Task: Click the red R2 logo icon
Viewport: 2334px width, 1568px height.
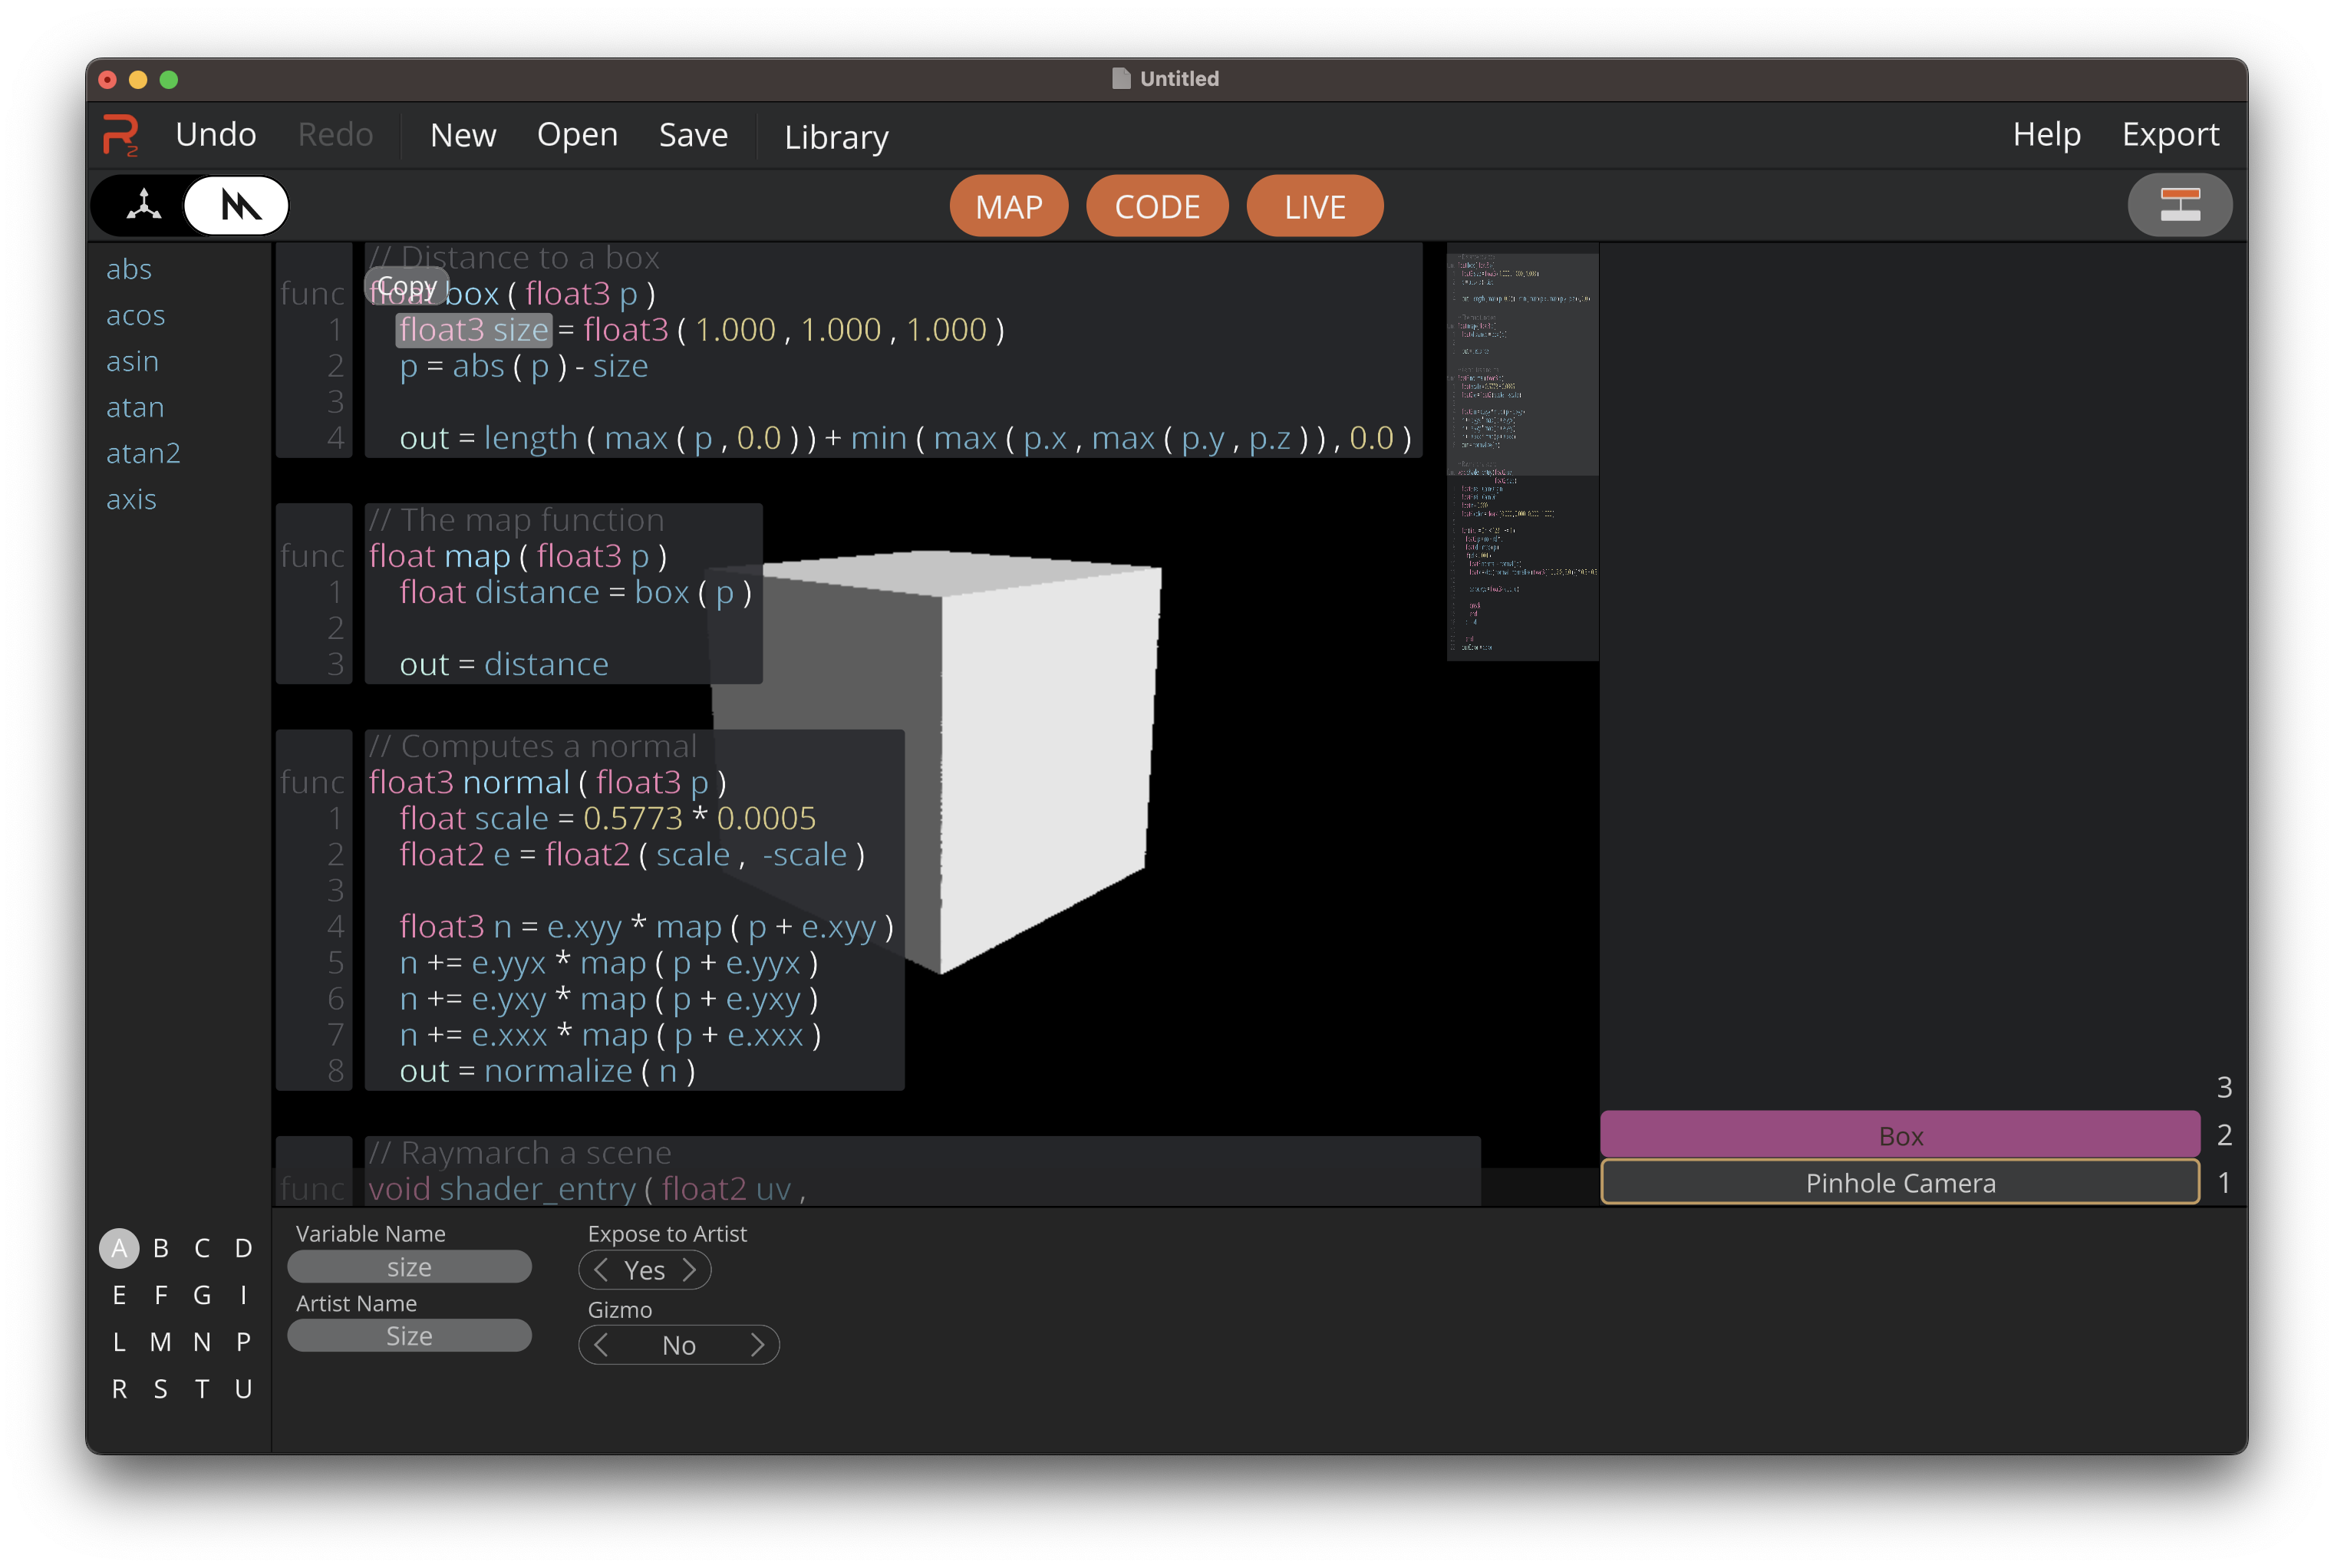Action: click(x=120, y=135)
